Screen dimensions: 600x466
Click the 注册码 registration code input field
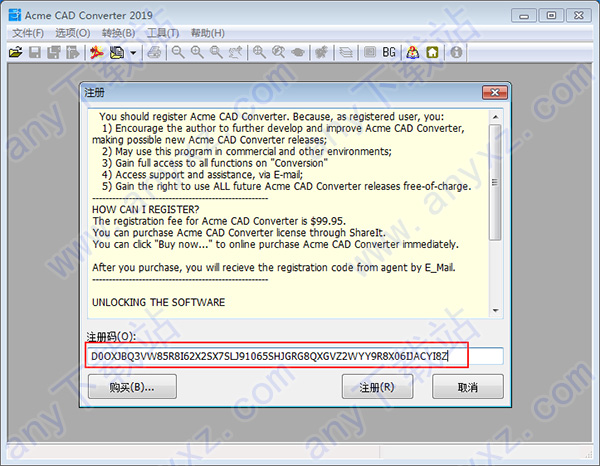tap(295, 356)
